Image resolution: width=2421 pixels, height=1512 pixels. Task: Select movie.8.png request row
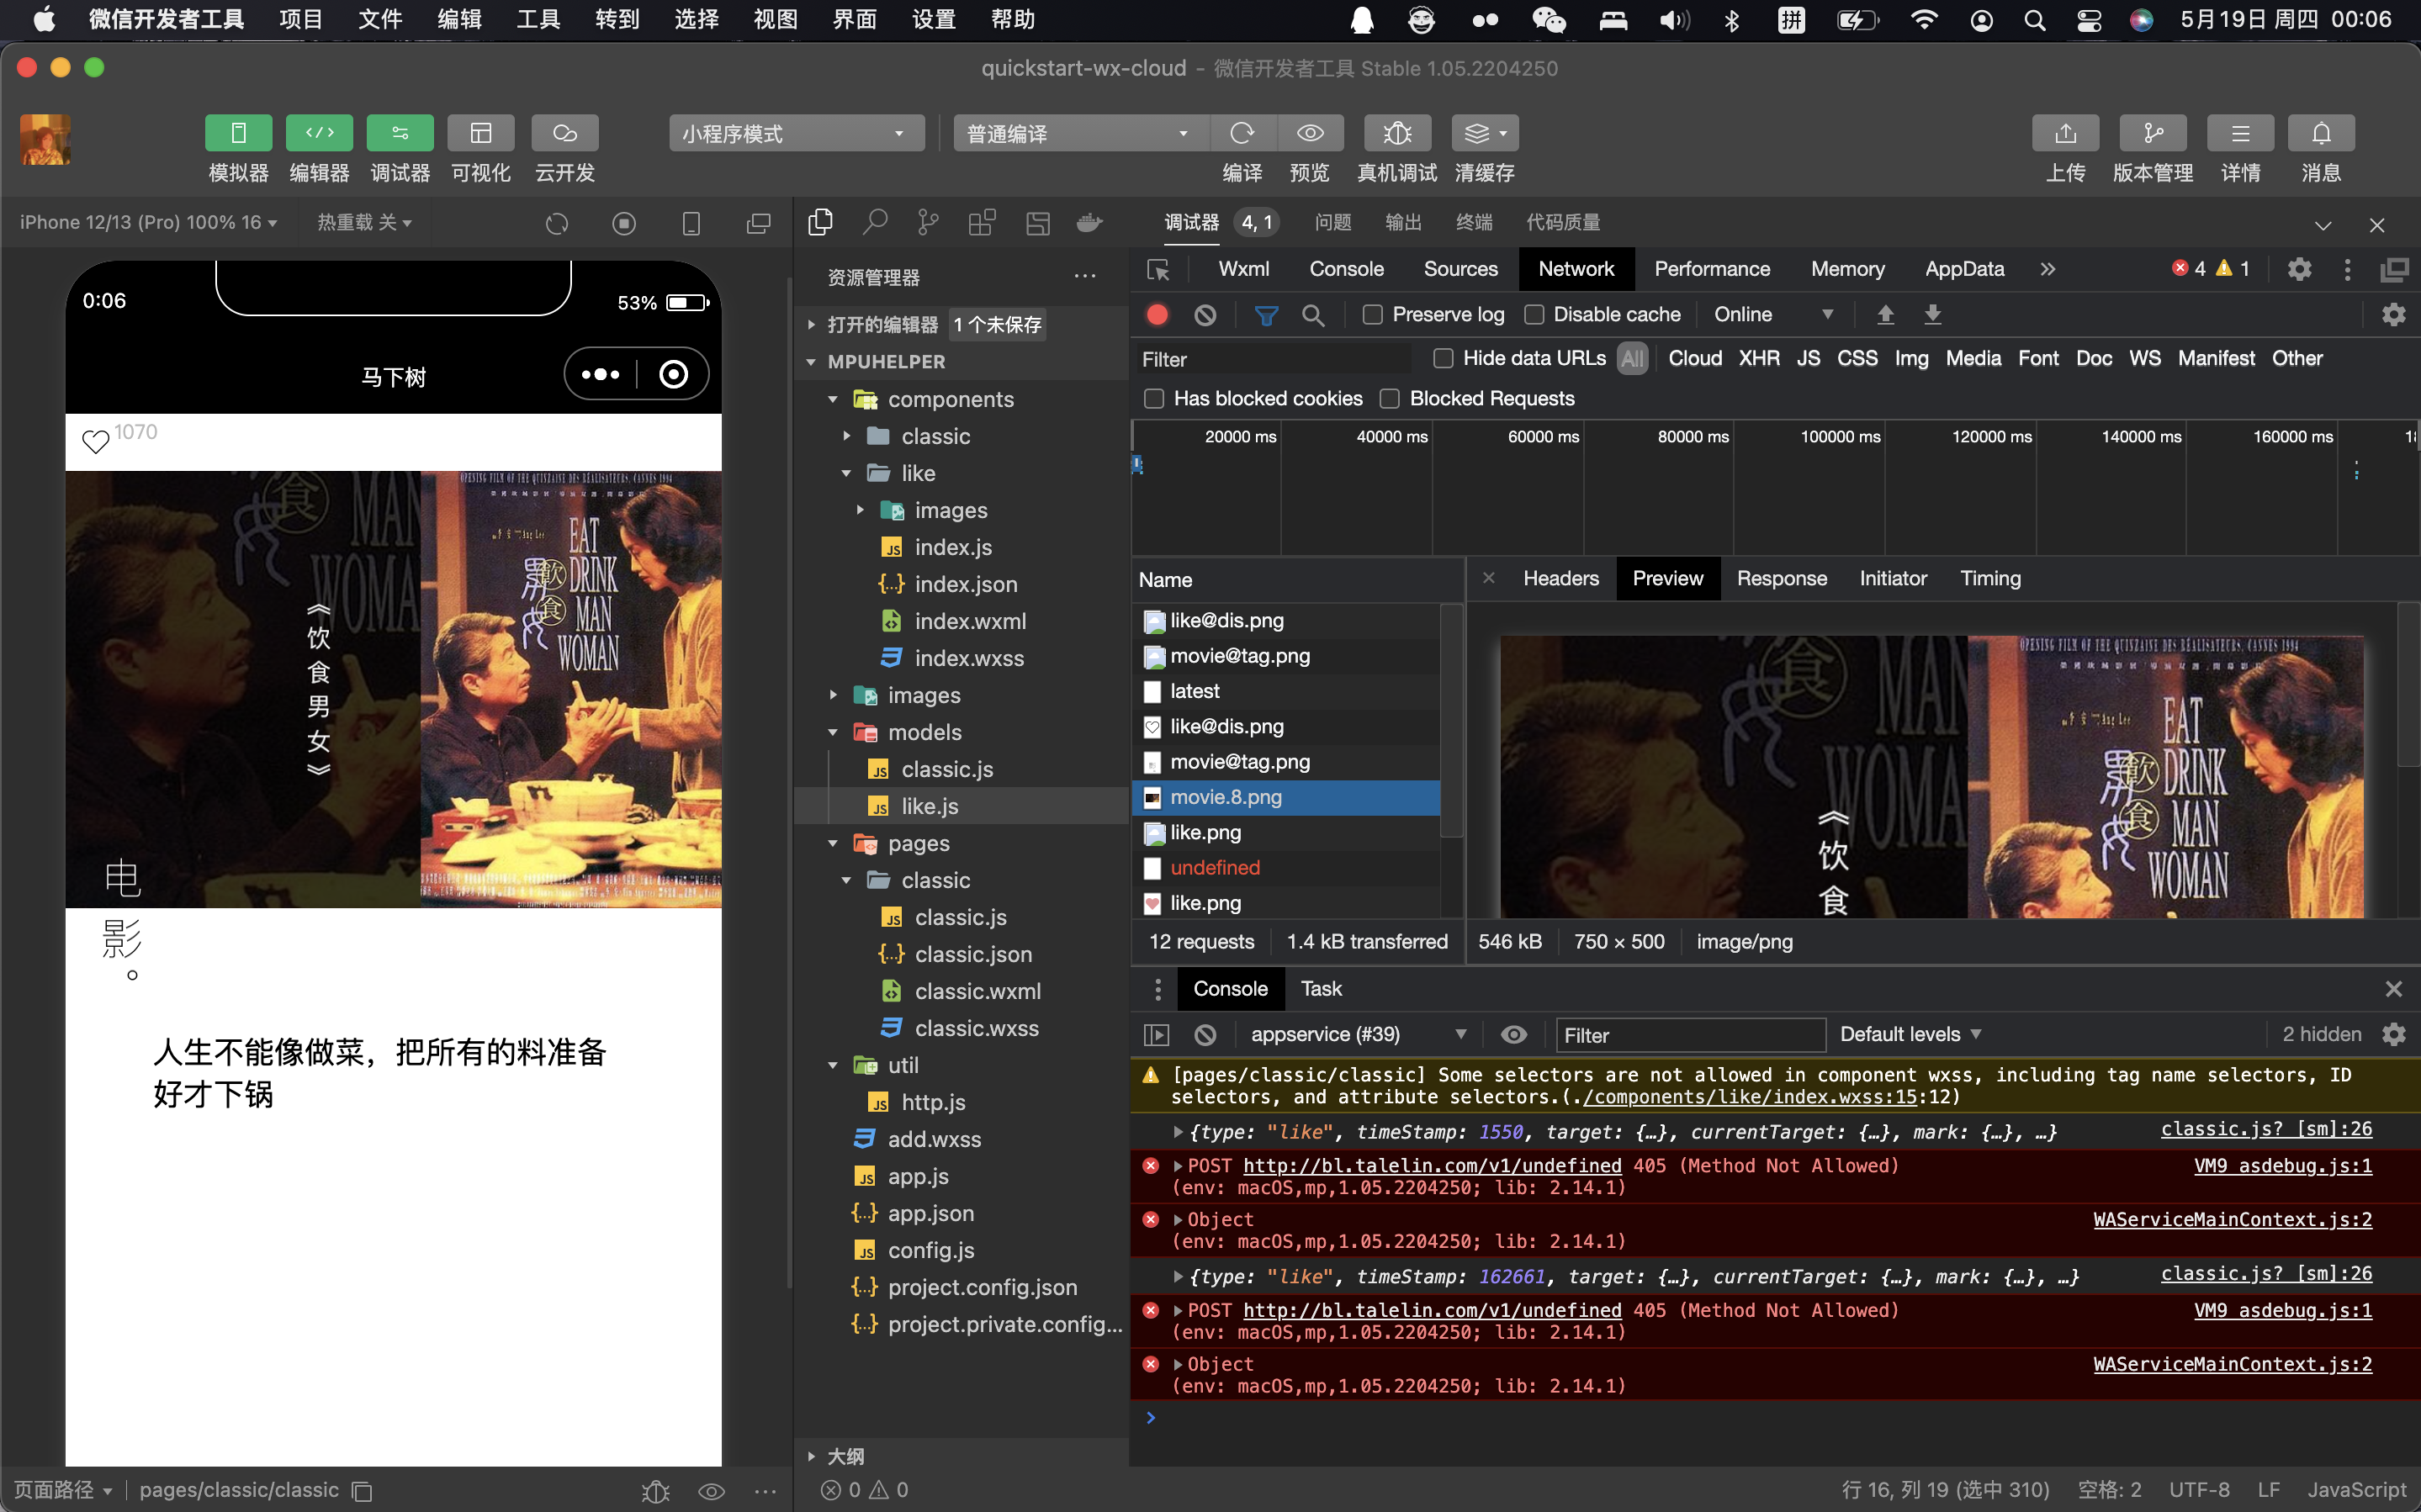[x=1285, y=797]
